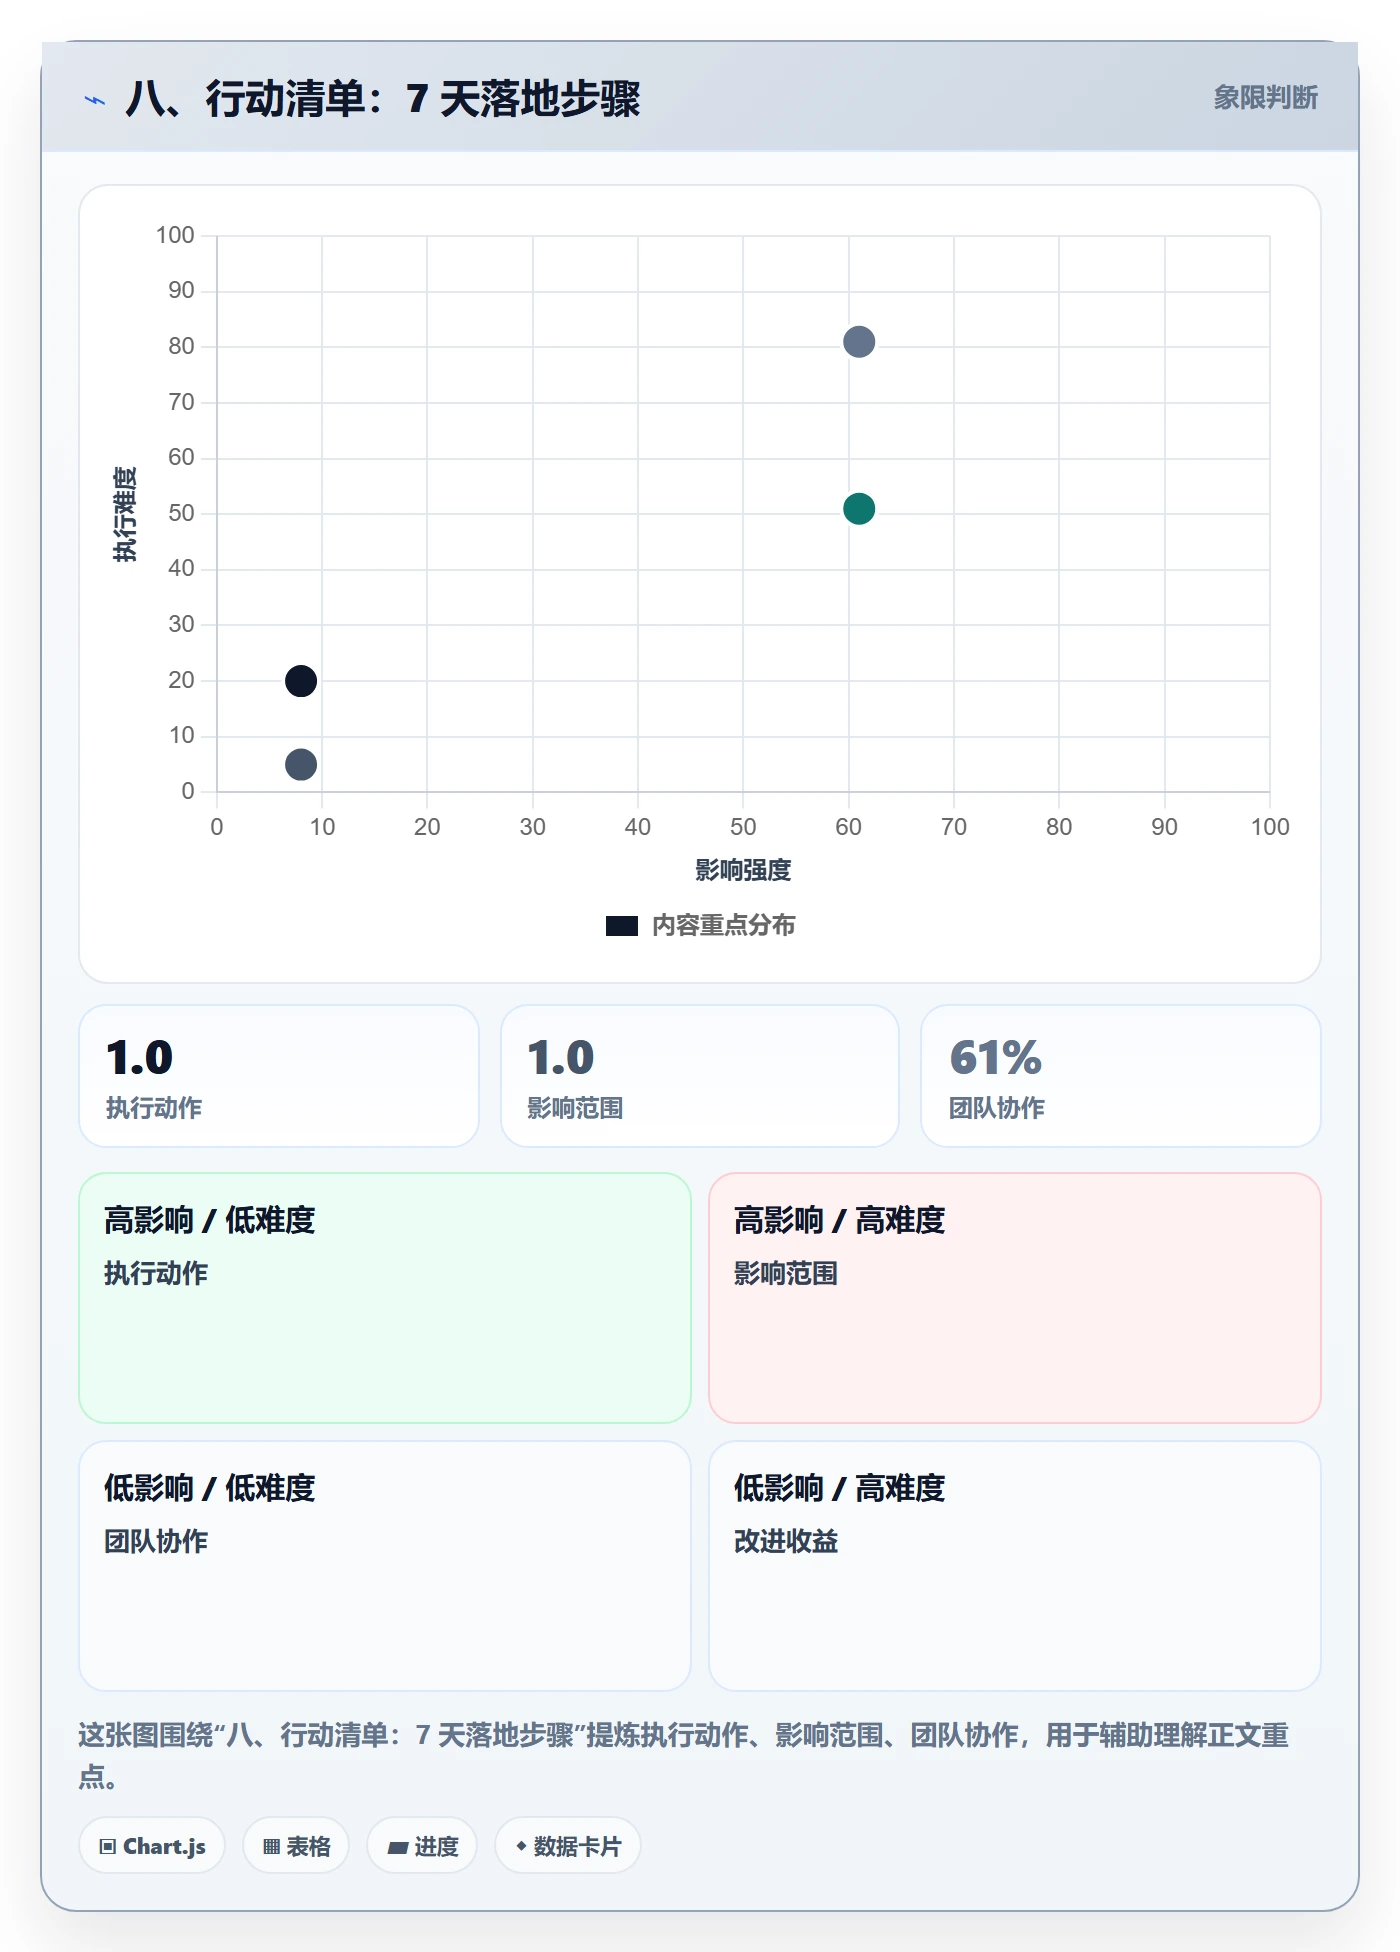Click the teal scatter point
This screenshot has width=1400, height=1952.
859,509
